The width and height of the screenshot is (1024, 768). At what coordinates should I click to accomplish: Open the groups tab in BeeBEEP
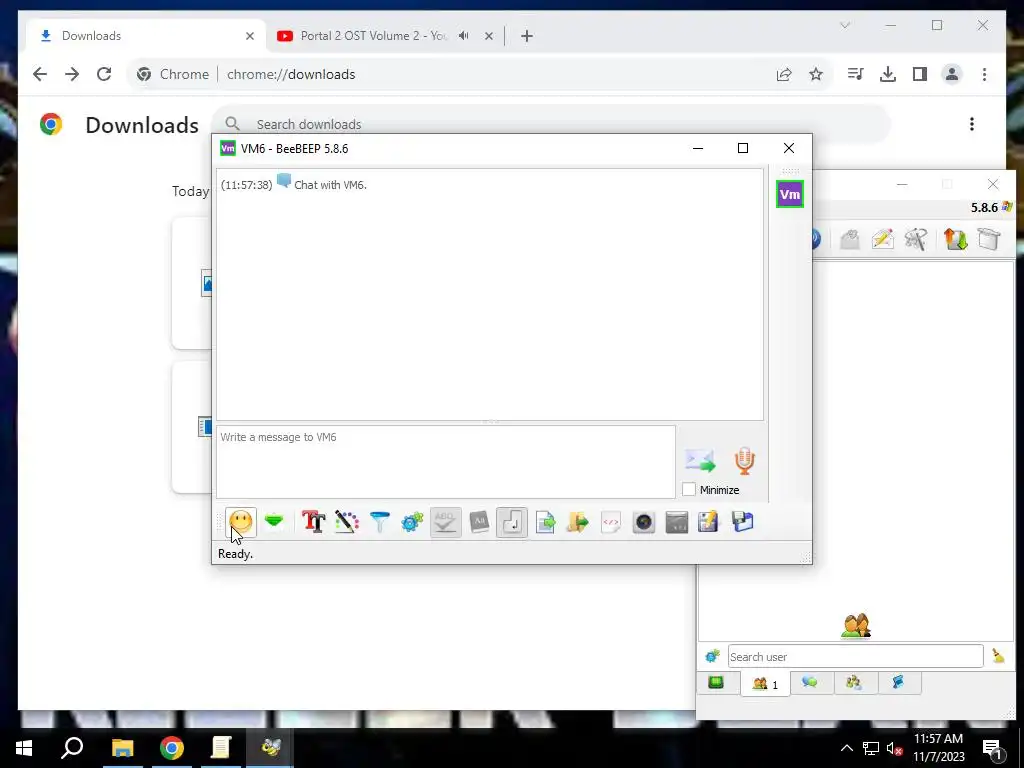[x=854, y=682]
